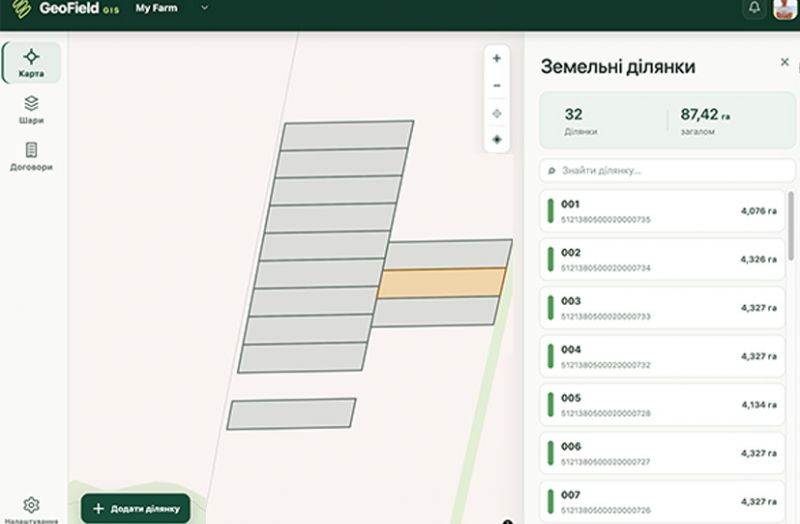Open the Договори contracts tab

pyautogui.click(x=31, y=156)
